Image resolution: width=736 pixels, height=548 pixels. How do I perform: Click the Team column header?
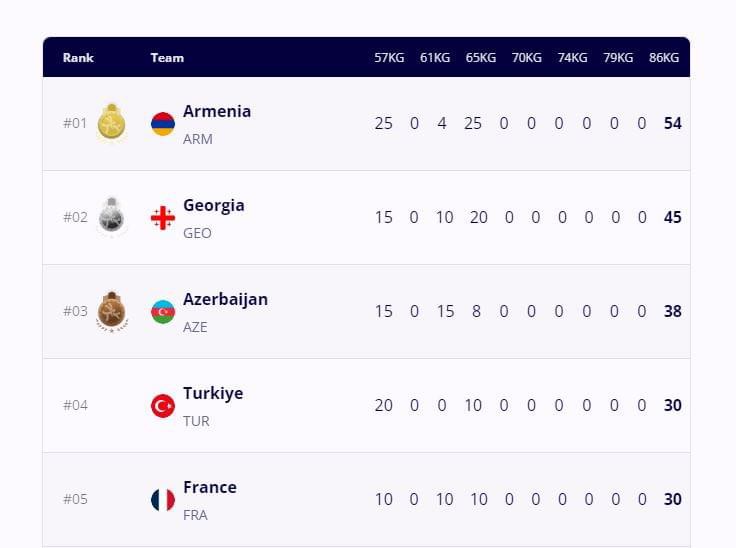(167, 58)
